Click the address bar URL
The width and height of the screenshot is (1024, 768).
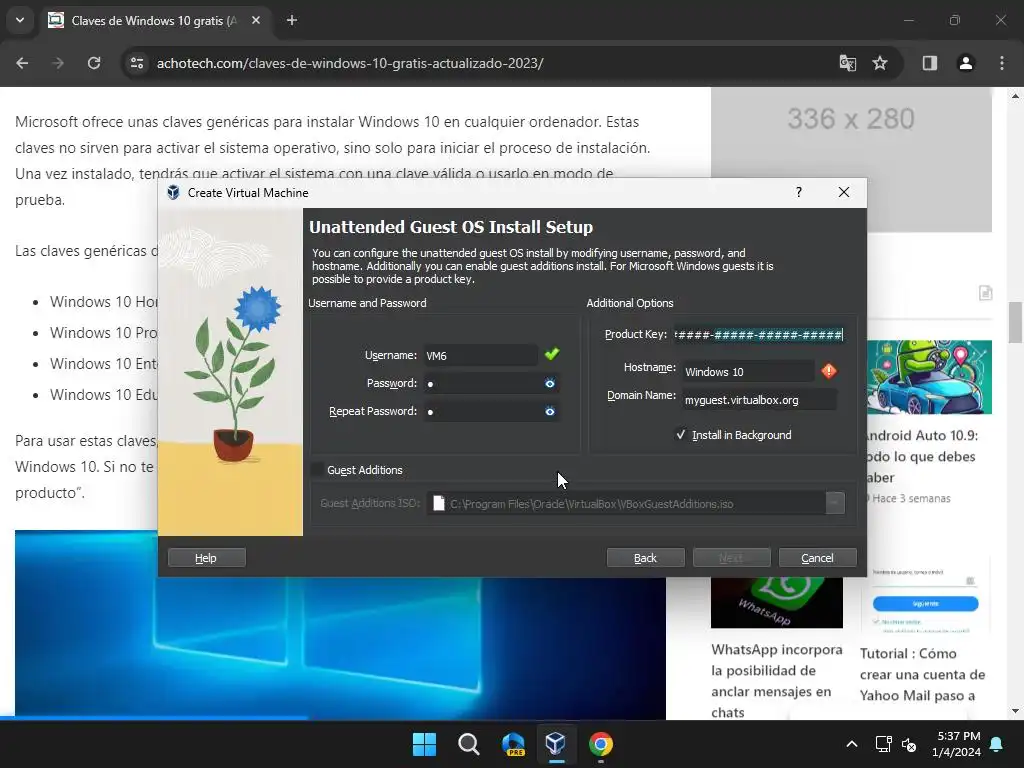(350, 63)
